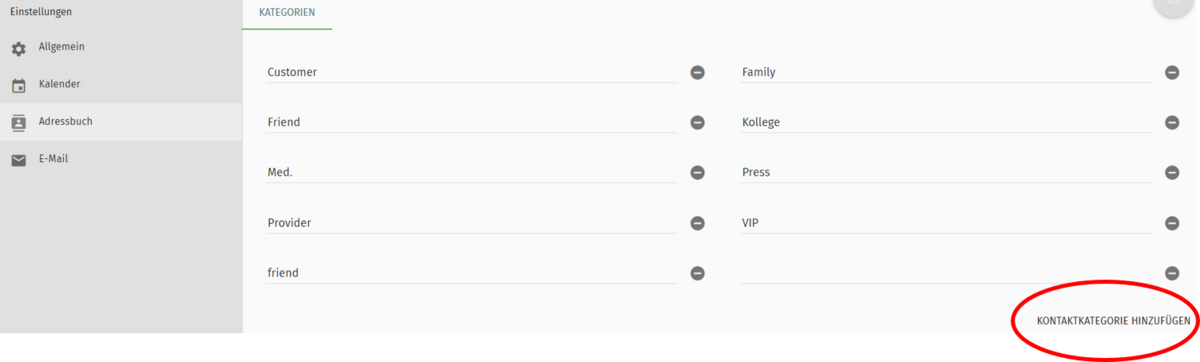The height and width of the screenshot is (362, 1200).
Task: Click the Customer category text field
Action: pos(472,72)
